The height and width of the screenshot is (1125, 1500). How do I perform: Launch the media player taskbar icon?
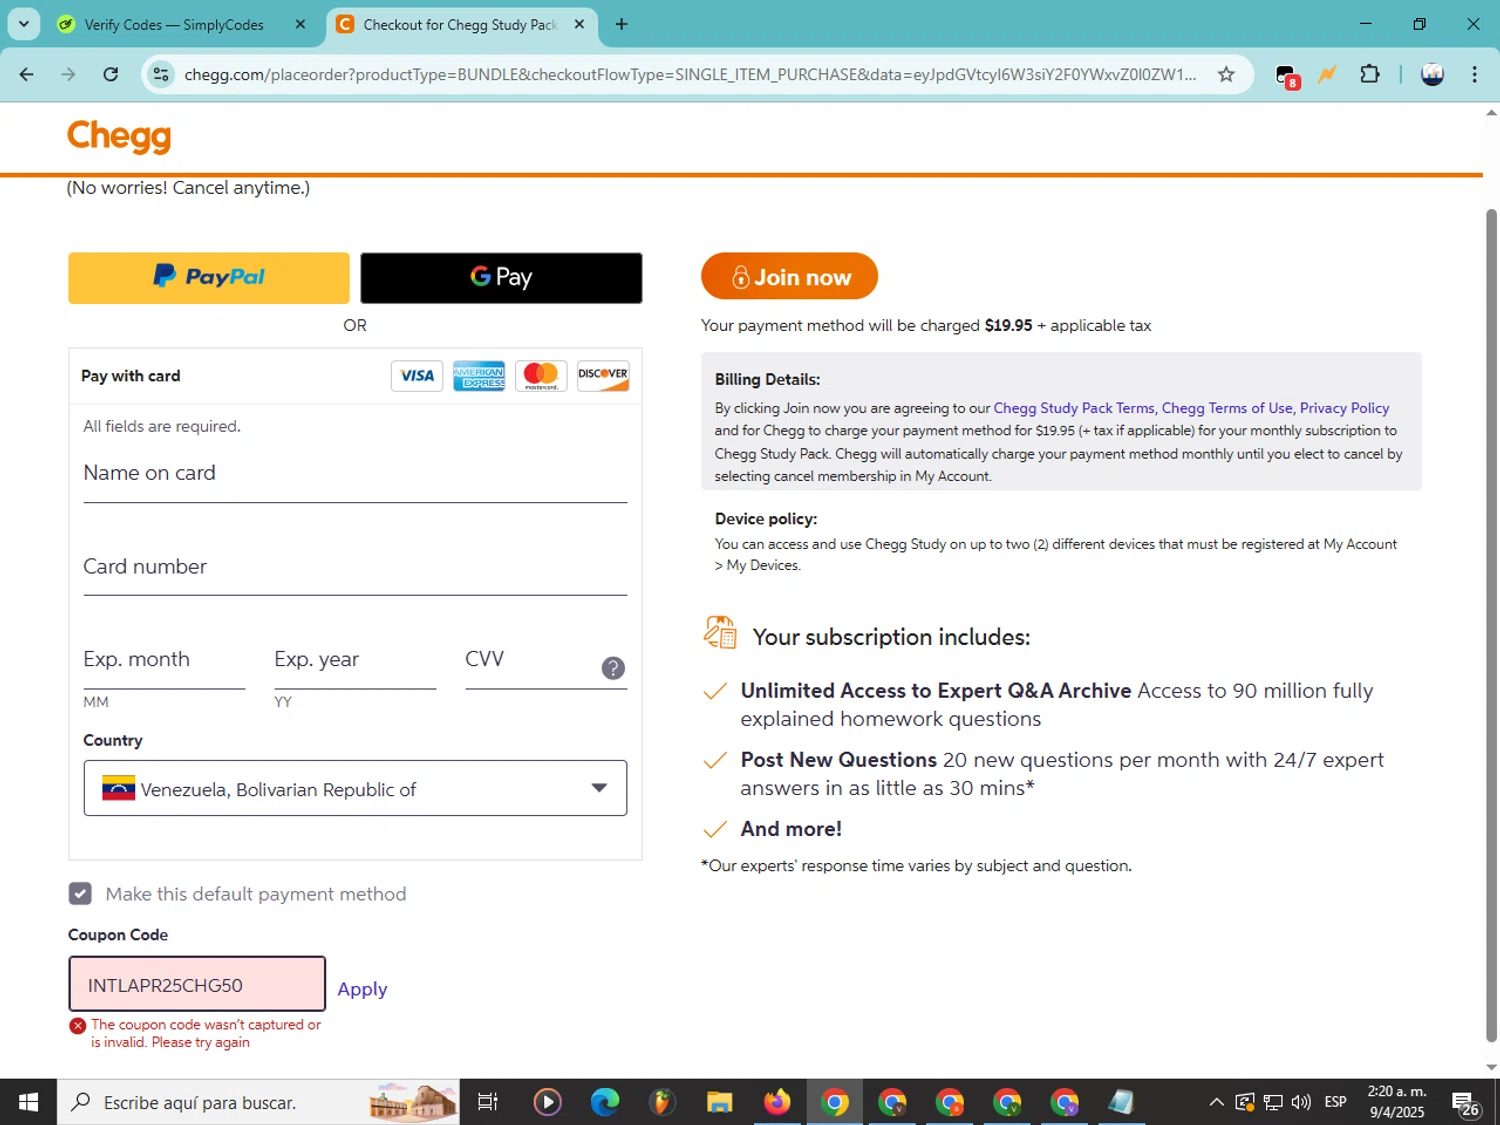pyautogui.click(x=547, y=1102)
